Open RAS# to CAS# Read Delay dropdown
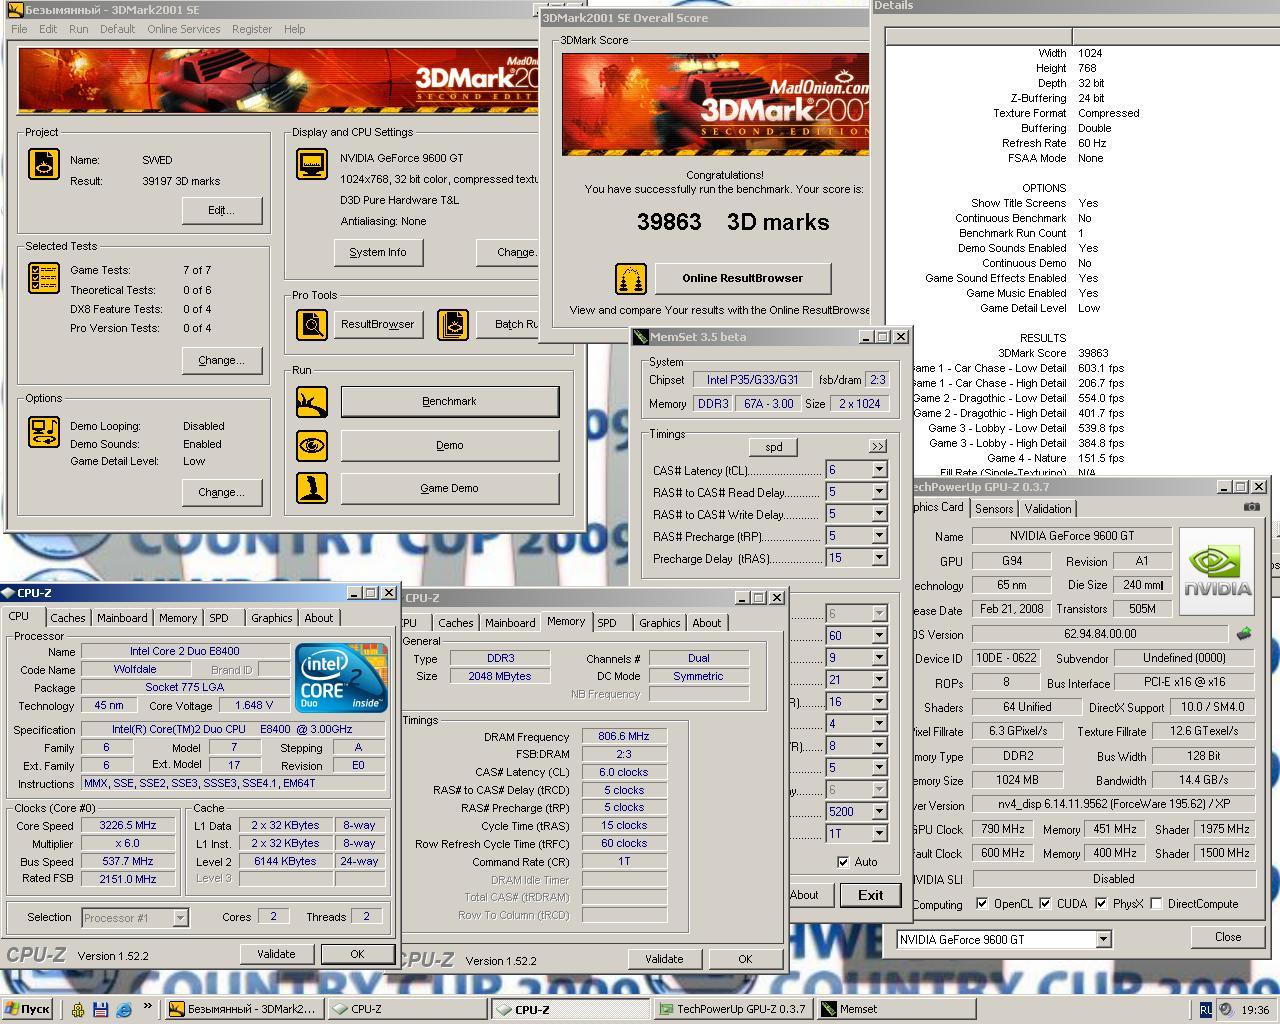This screenshot has width=1280, height=1024. point(879,492)
